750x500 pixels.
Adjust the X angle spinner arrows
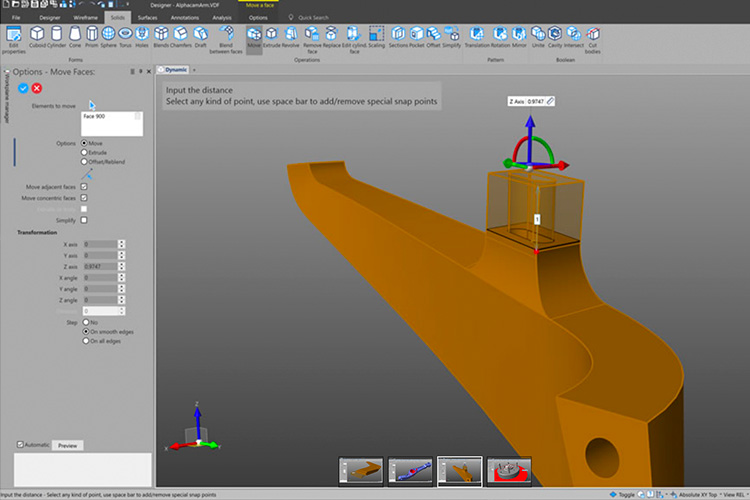[122, 277]
